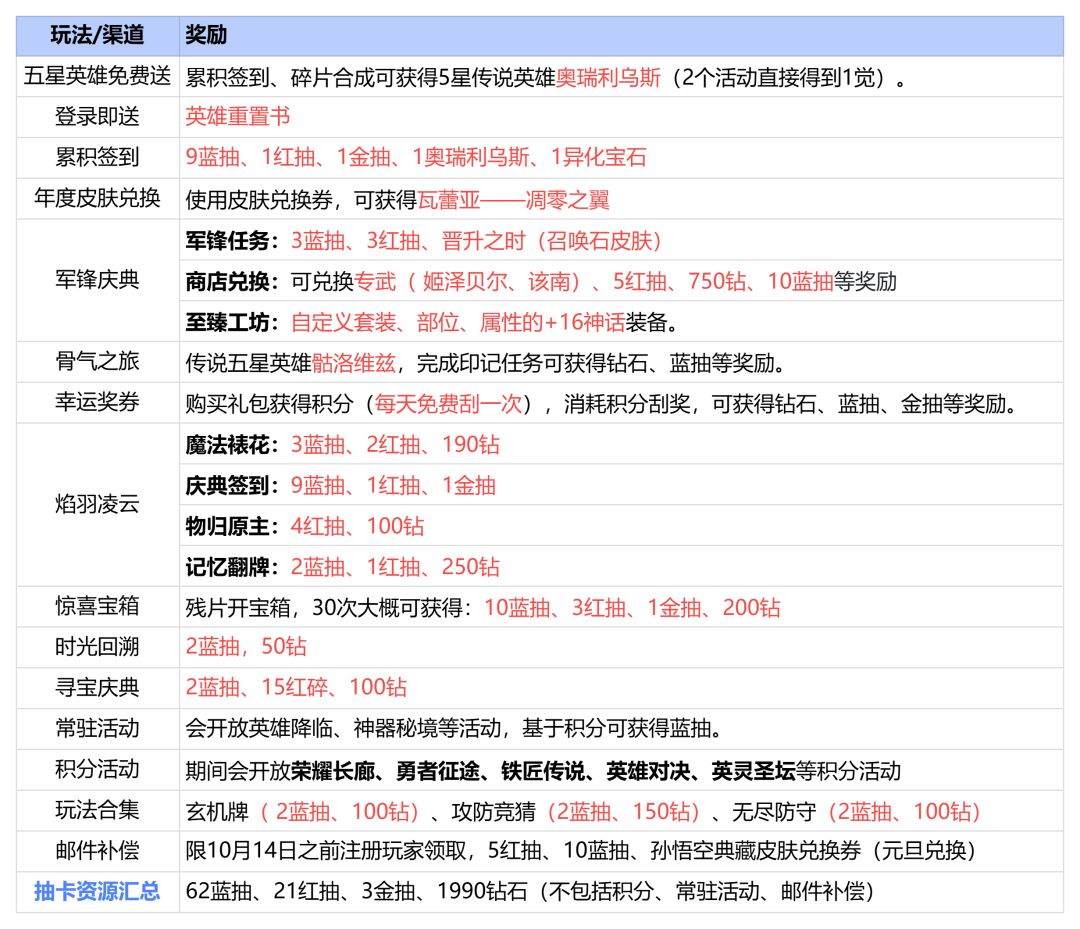Screen dimensions: 1080x929
Task: Click the "10蓝抽、3红抽、1金抽、200钻" reward text
Action: [632, 607]
